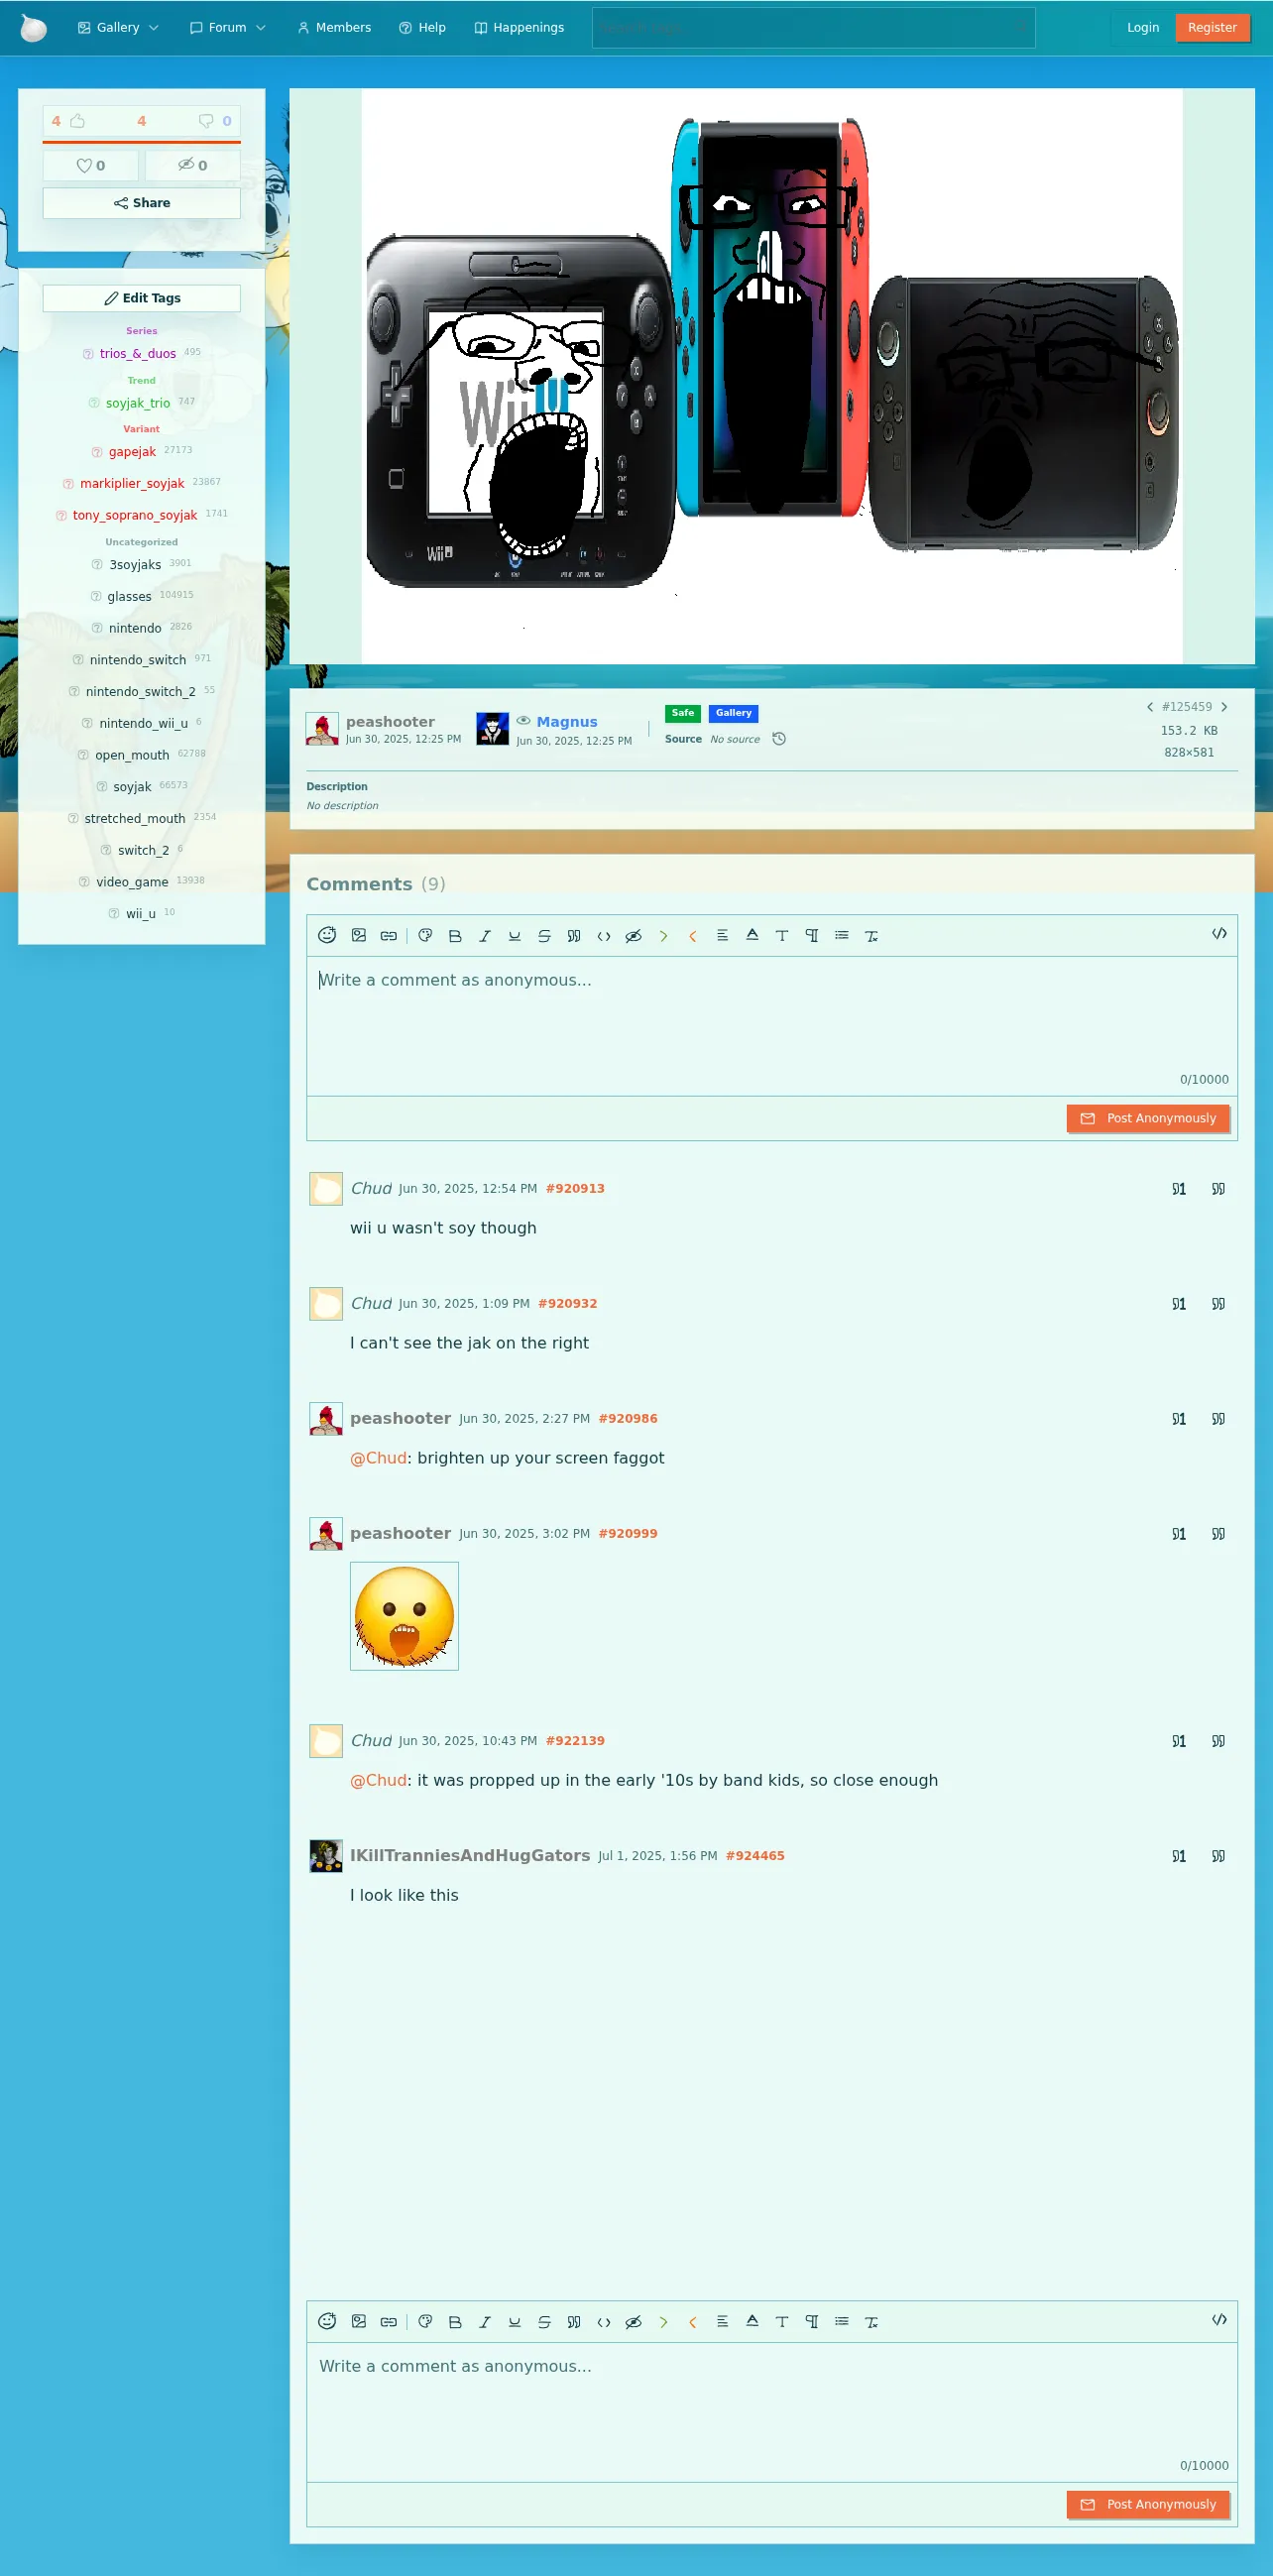Expand the Forum dropdown menu
The image size is (1273, 2576).
tap(228, 28)
